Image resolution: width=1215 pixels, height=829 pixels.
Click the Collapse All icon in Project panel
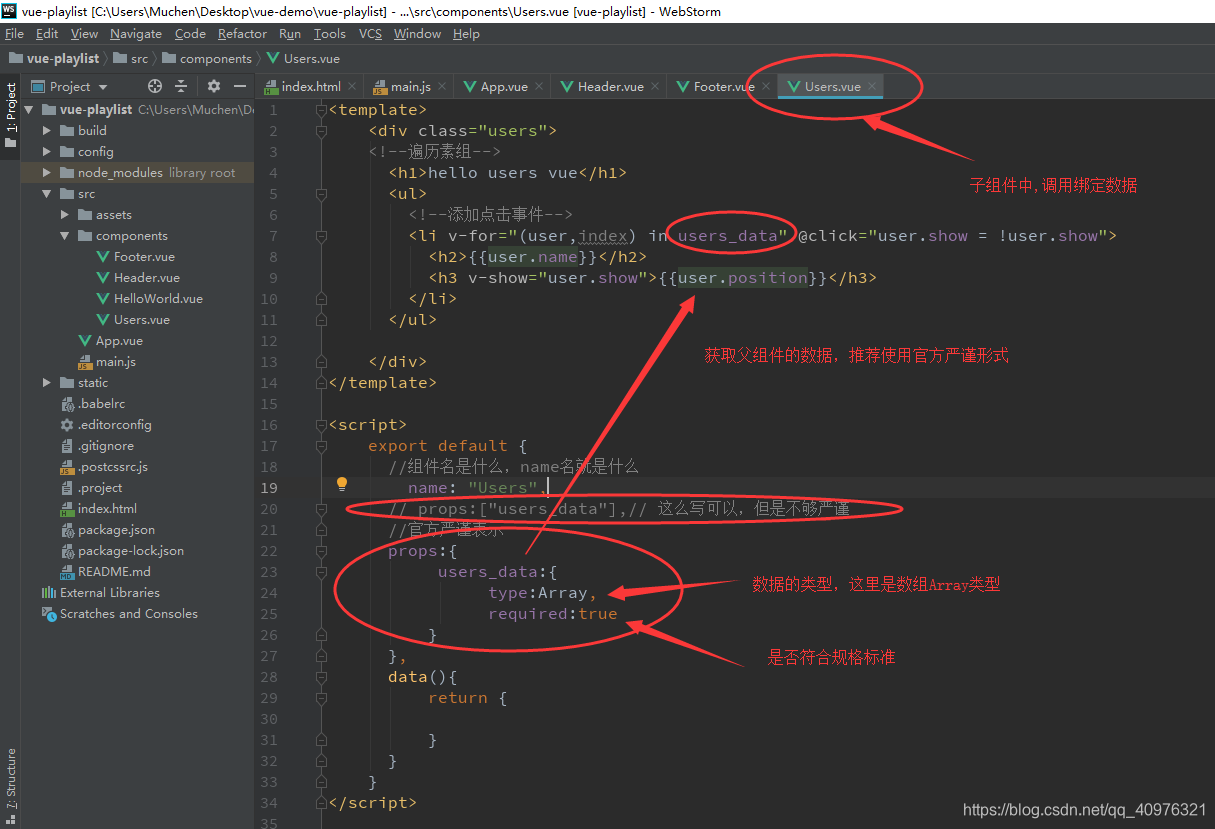(x=181, y=87)
